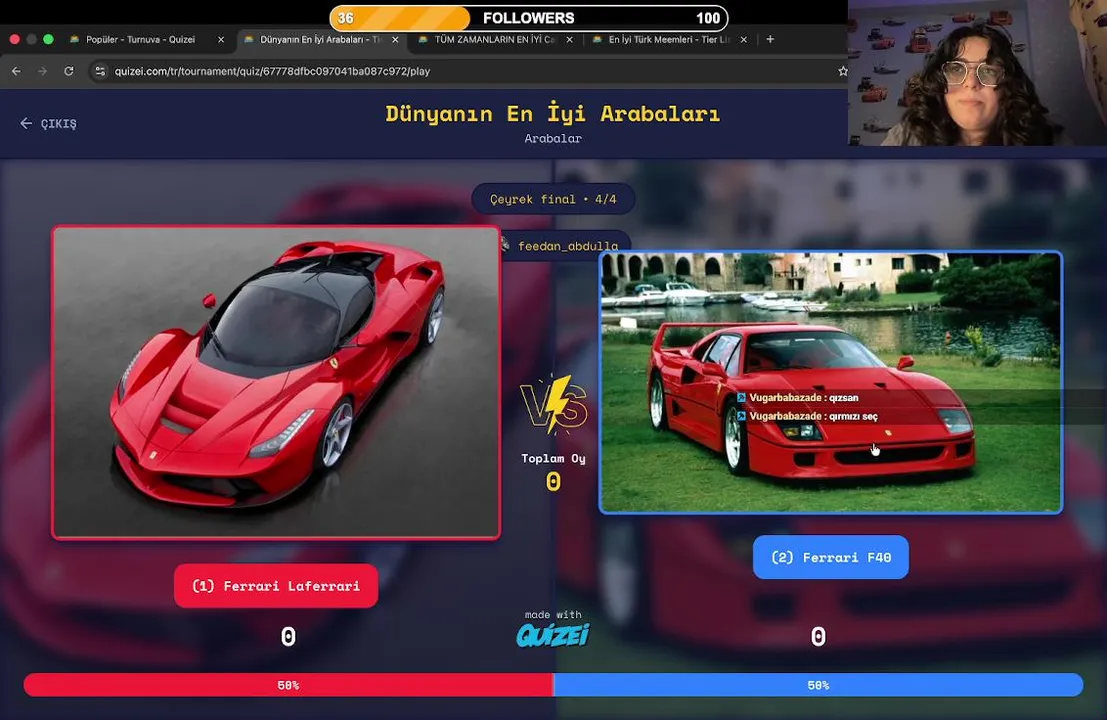Click the blue 50% vote bar
This screenshot has height=720, width=1107.
pyautogui.click(x=818, y=685)
